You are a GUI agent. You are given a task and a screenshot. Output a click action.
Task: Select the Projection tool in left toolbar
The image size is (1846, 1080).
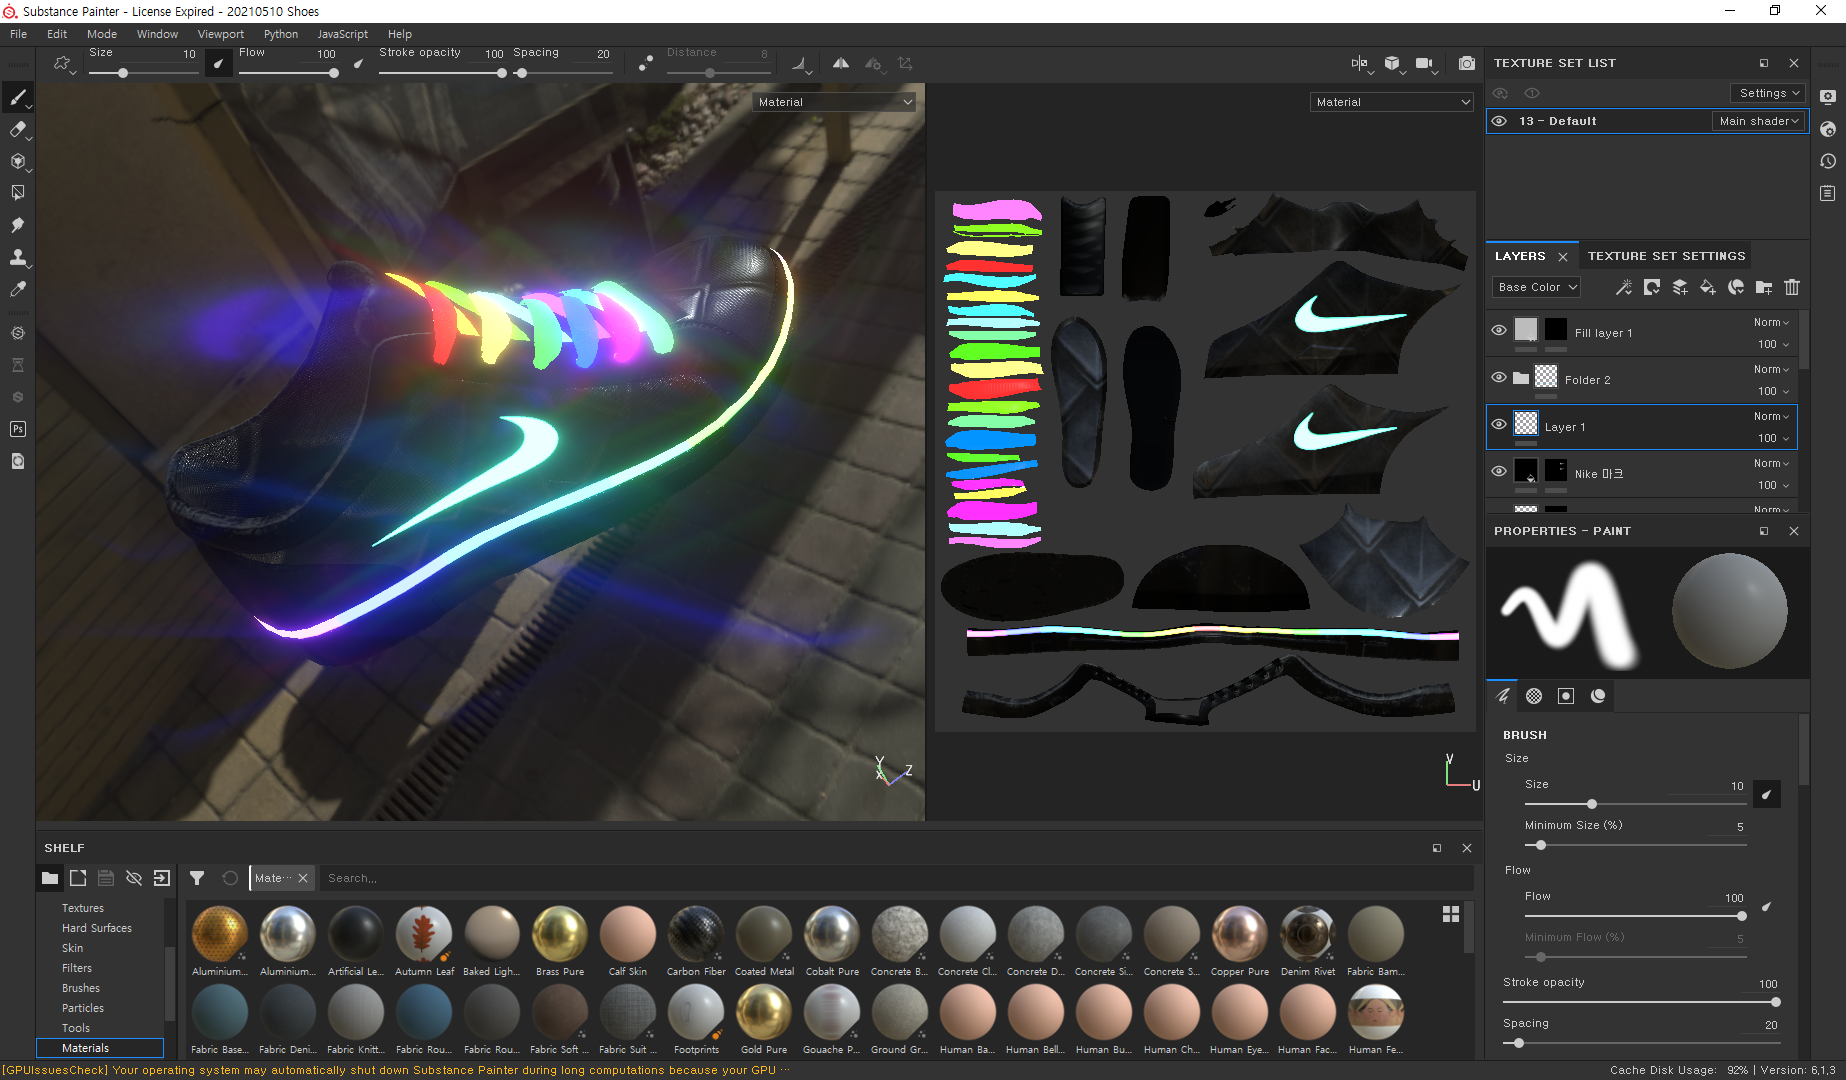coord(17,161)
